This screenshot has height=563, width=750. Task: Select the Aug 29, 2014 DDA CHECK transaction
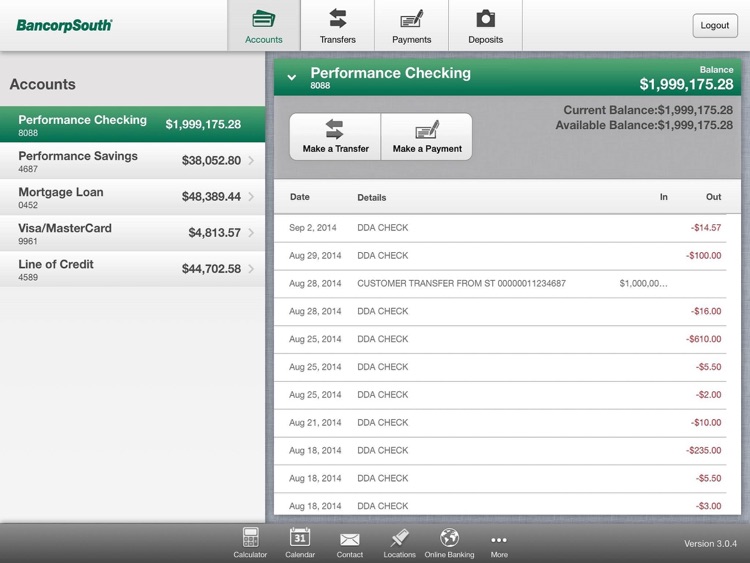coord(500,256)
